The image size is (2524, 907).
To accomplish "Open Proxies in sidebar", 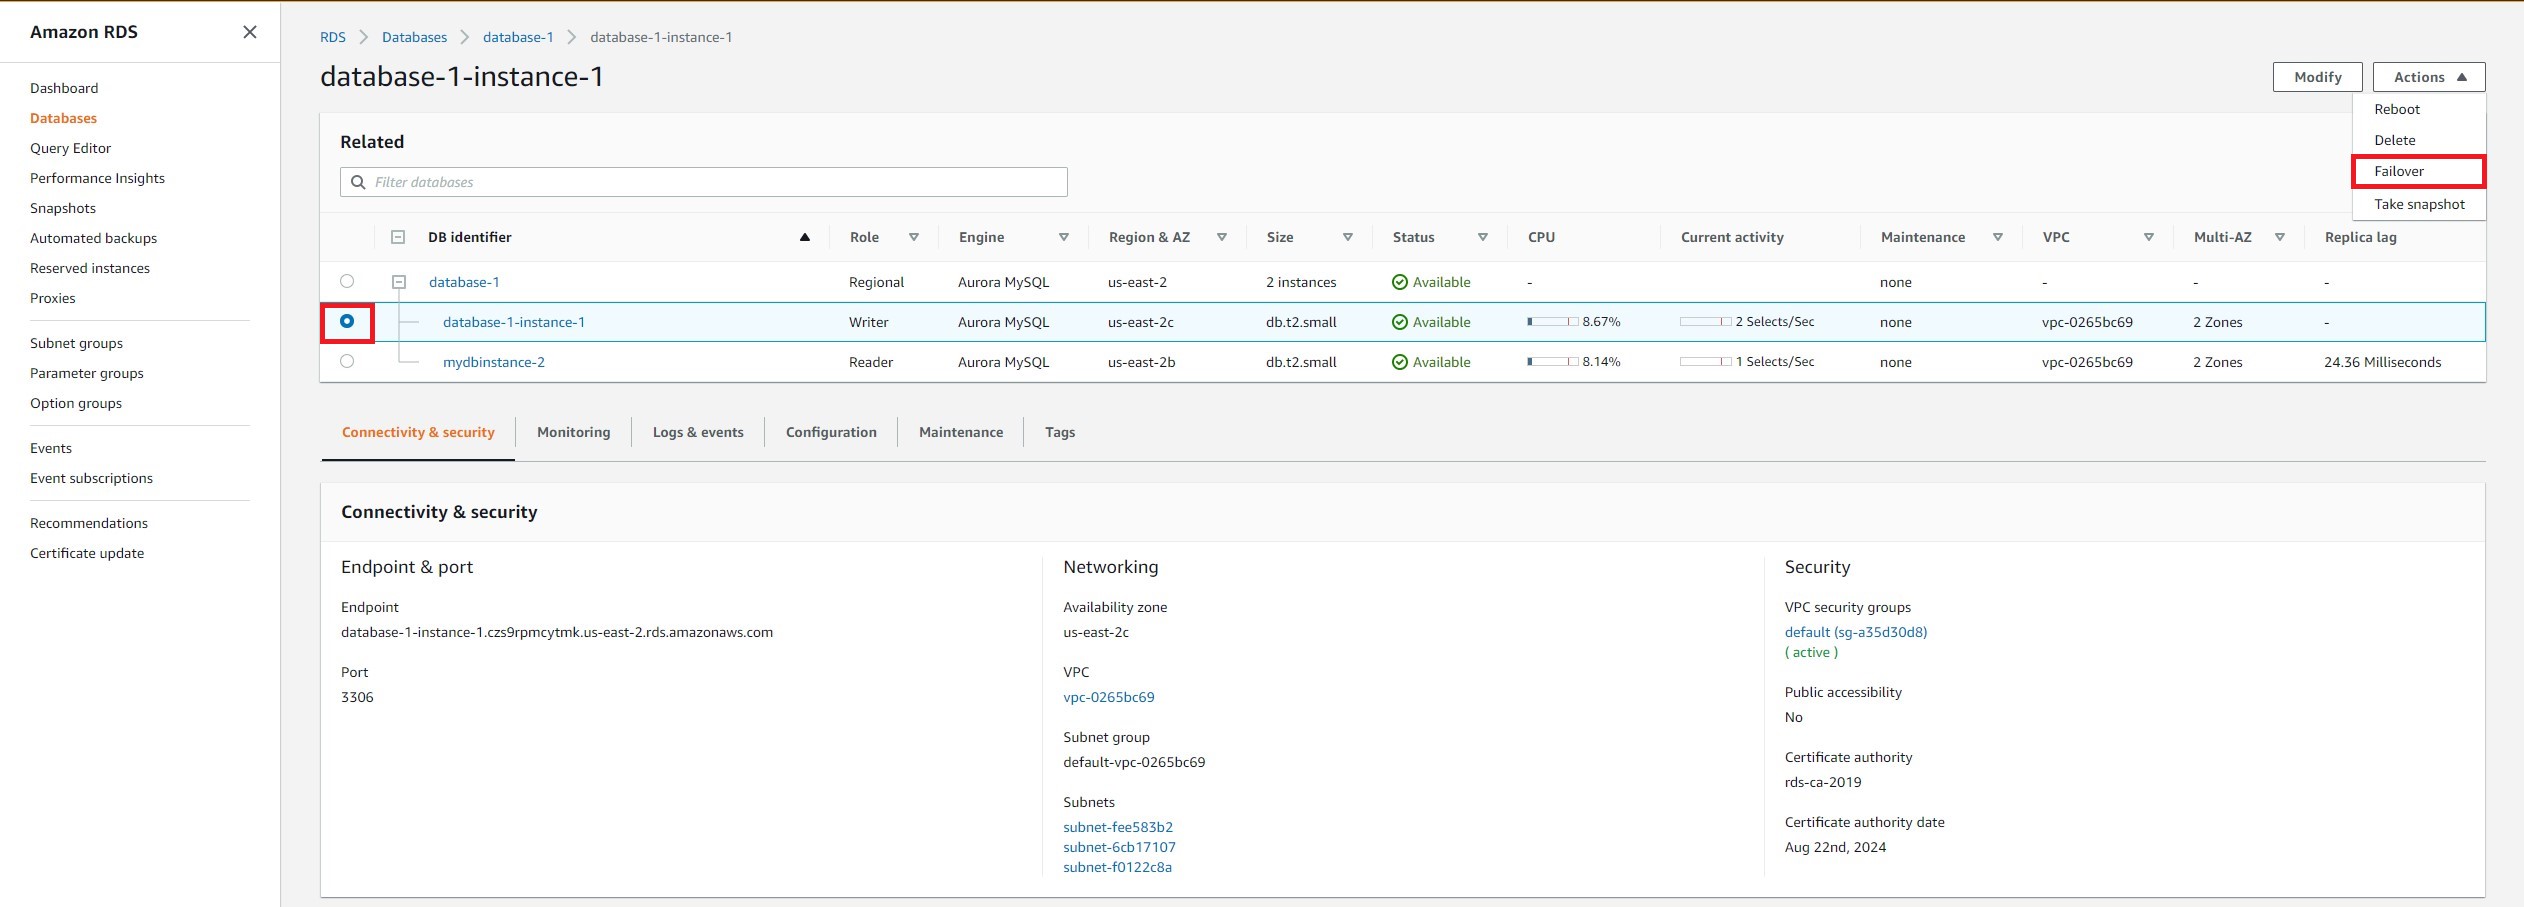I will [52, 298].
